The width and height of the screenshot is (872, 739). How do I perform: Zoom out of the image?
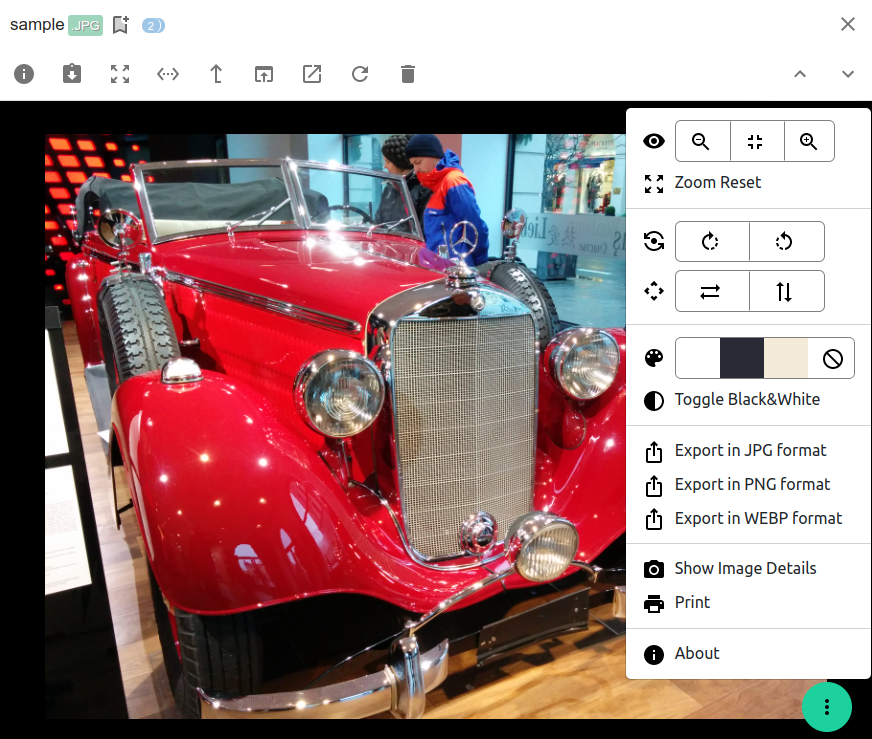(x=702, y=141)
